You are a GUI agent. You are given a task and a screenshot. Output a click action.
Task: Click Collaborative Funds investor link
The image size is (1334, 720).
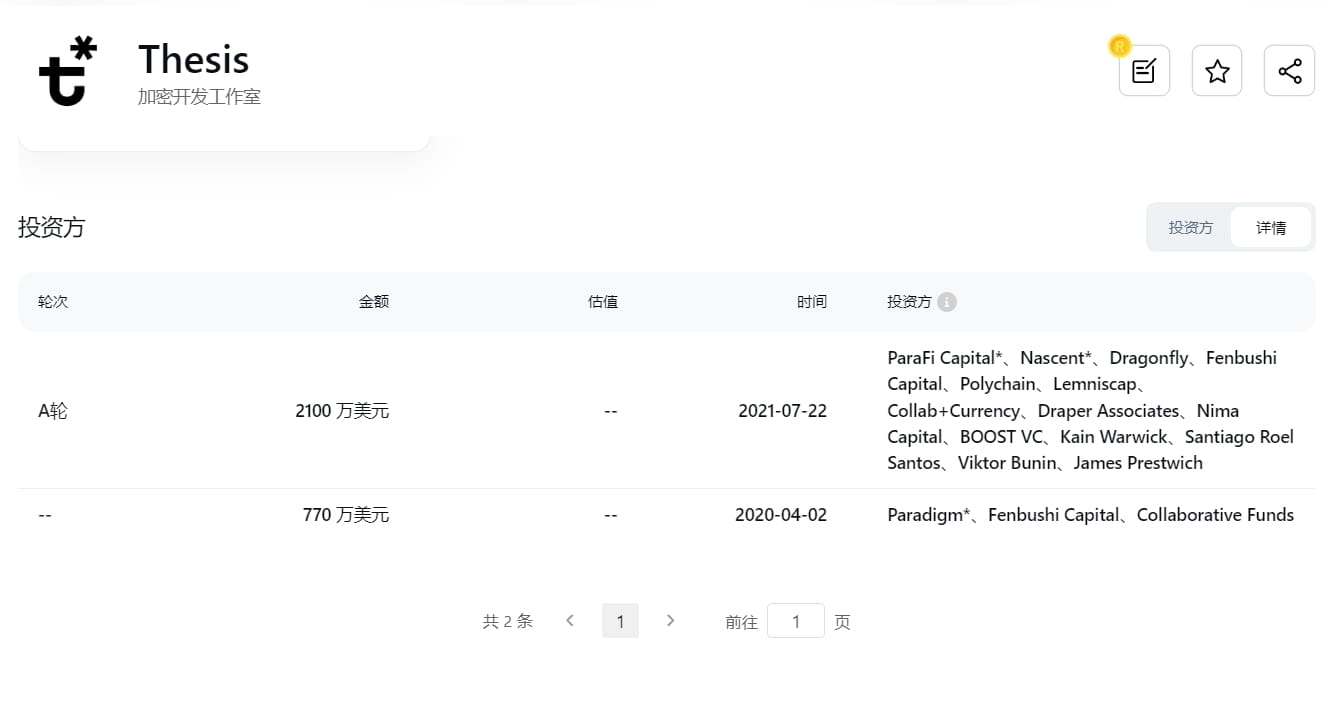click(1215, 515)
